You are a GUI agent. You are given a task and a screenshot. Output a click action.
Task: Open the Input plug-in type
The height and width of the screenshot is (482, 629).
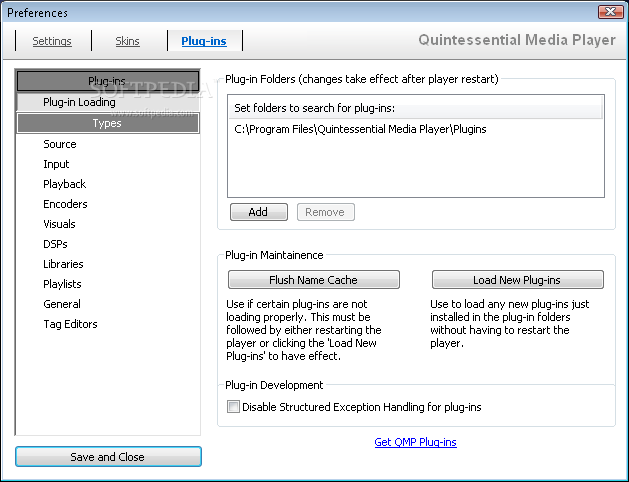56,164
